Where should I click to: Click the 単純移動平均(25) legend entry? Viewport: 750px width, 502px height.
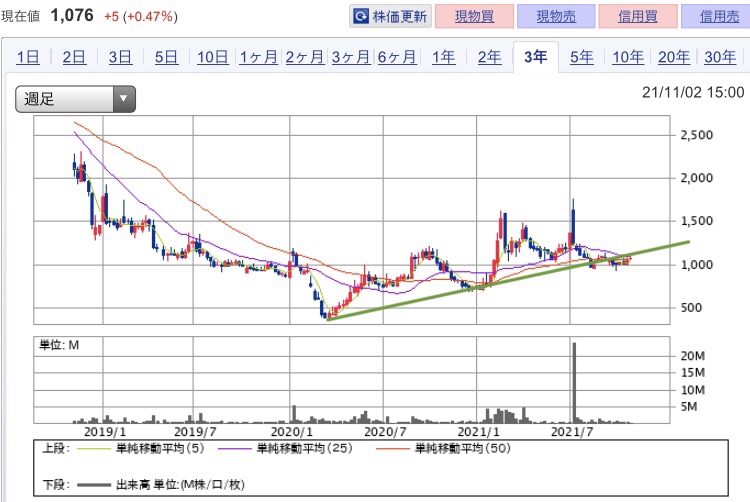pos(285,448)
